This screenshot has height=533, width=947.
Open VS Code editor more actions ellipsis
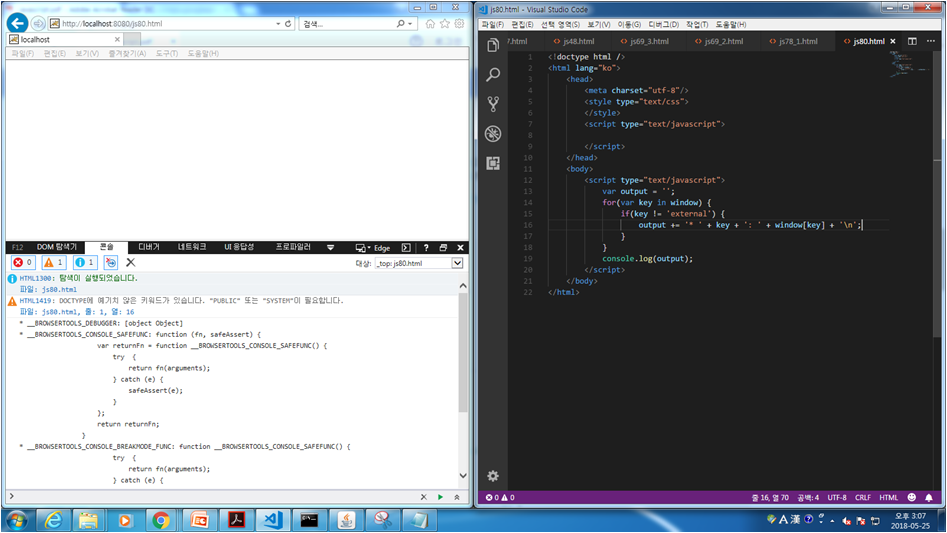(931, 41)
